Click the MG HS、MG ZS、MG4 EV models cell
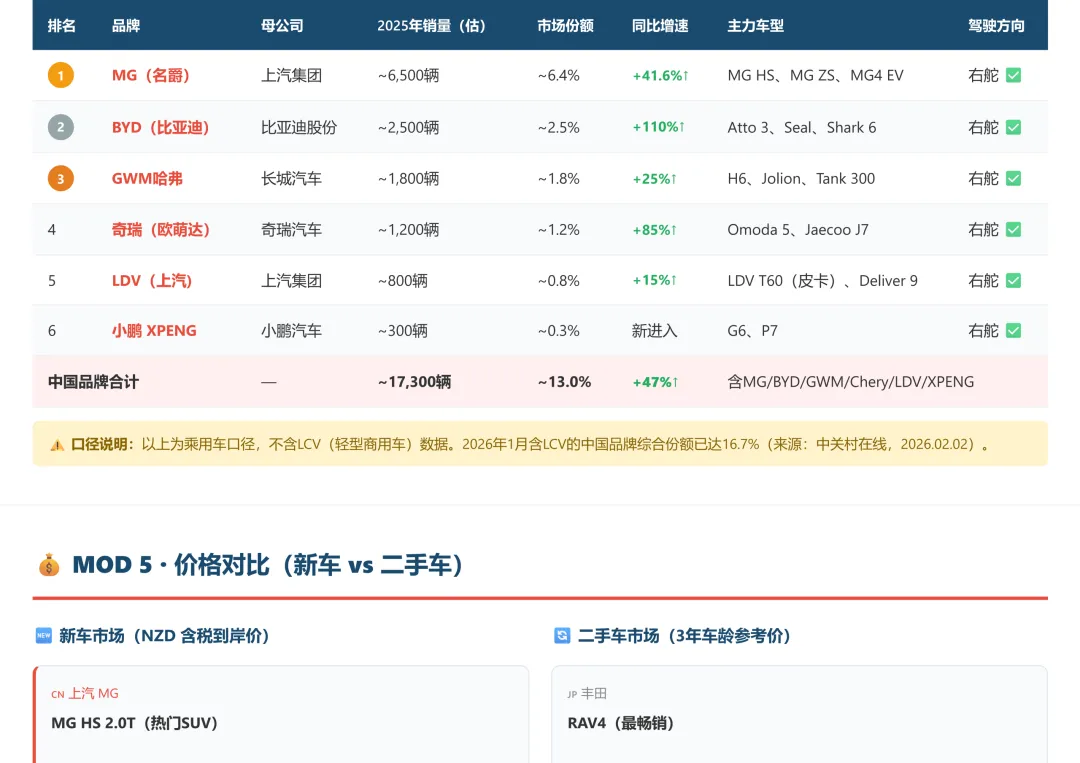The image size is (1080, 763). click(x=816, y=76)
